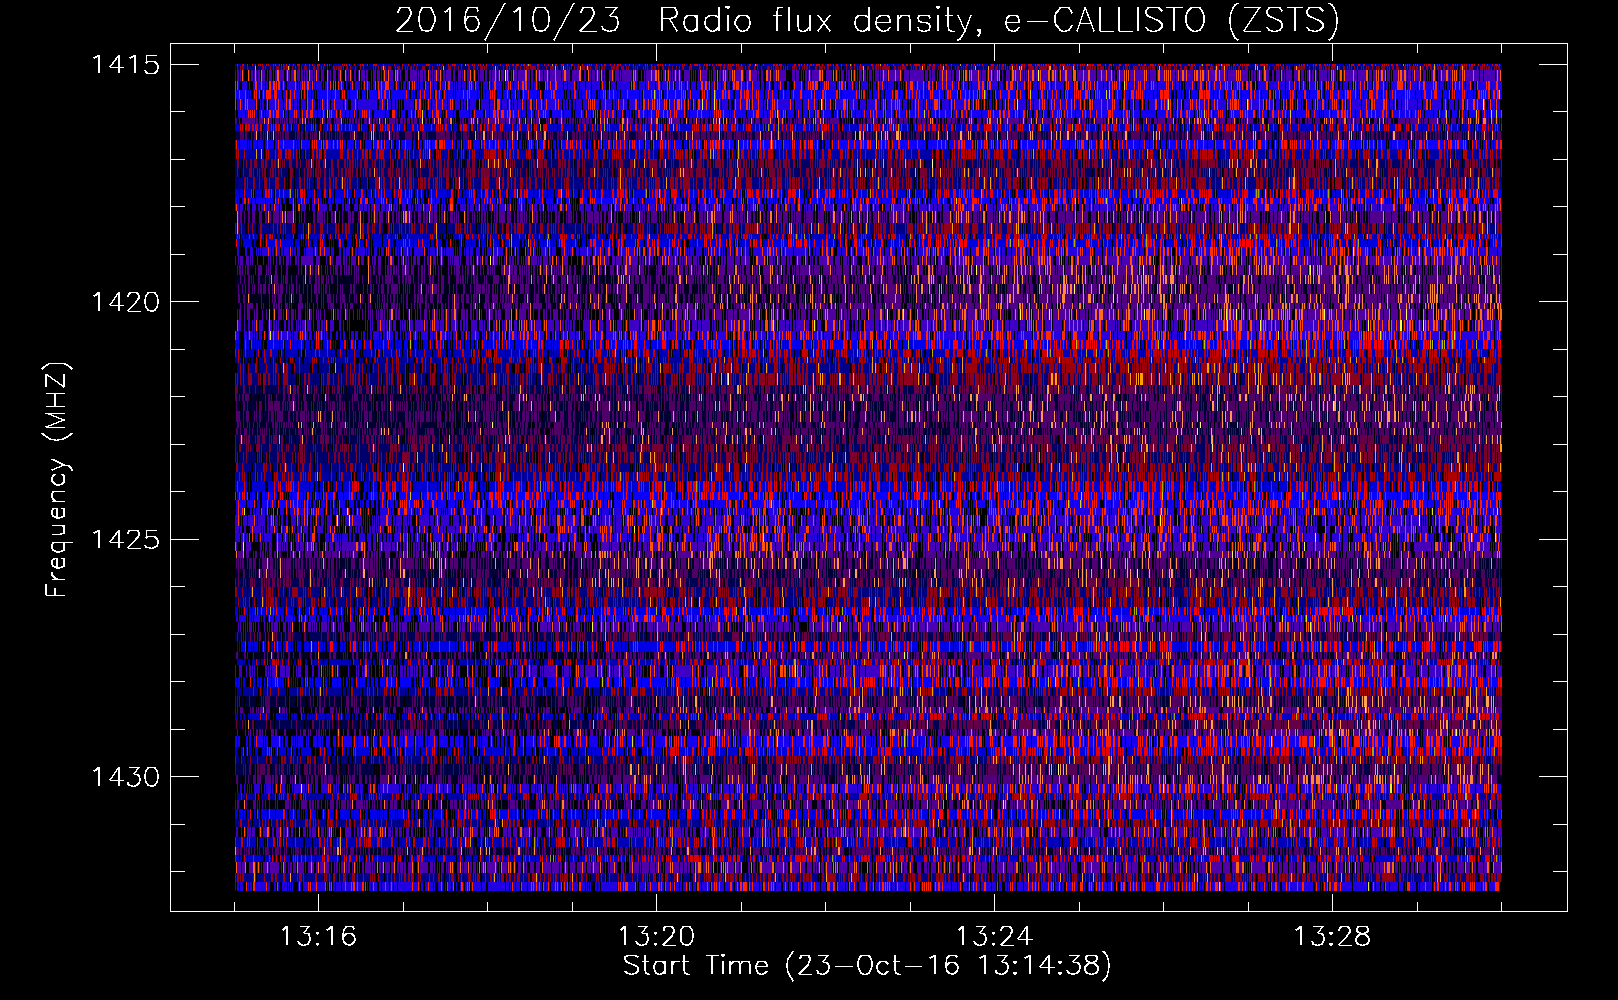This screenshot has height=1000, width=1618.
Task: Click the 13:24 time tick label
Action: 994,937
